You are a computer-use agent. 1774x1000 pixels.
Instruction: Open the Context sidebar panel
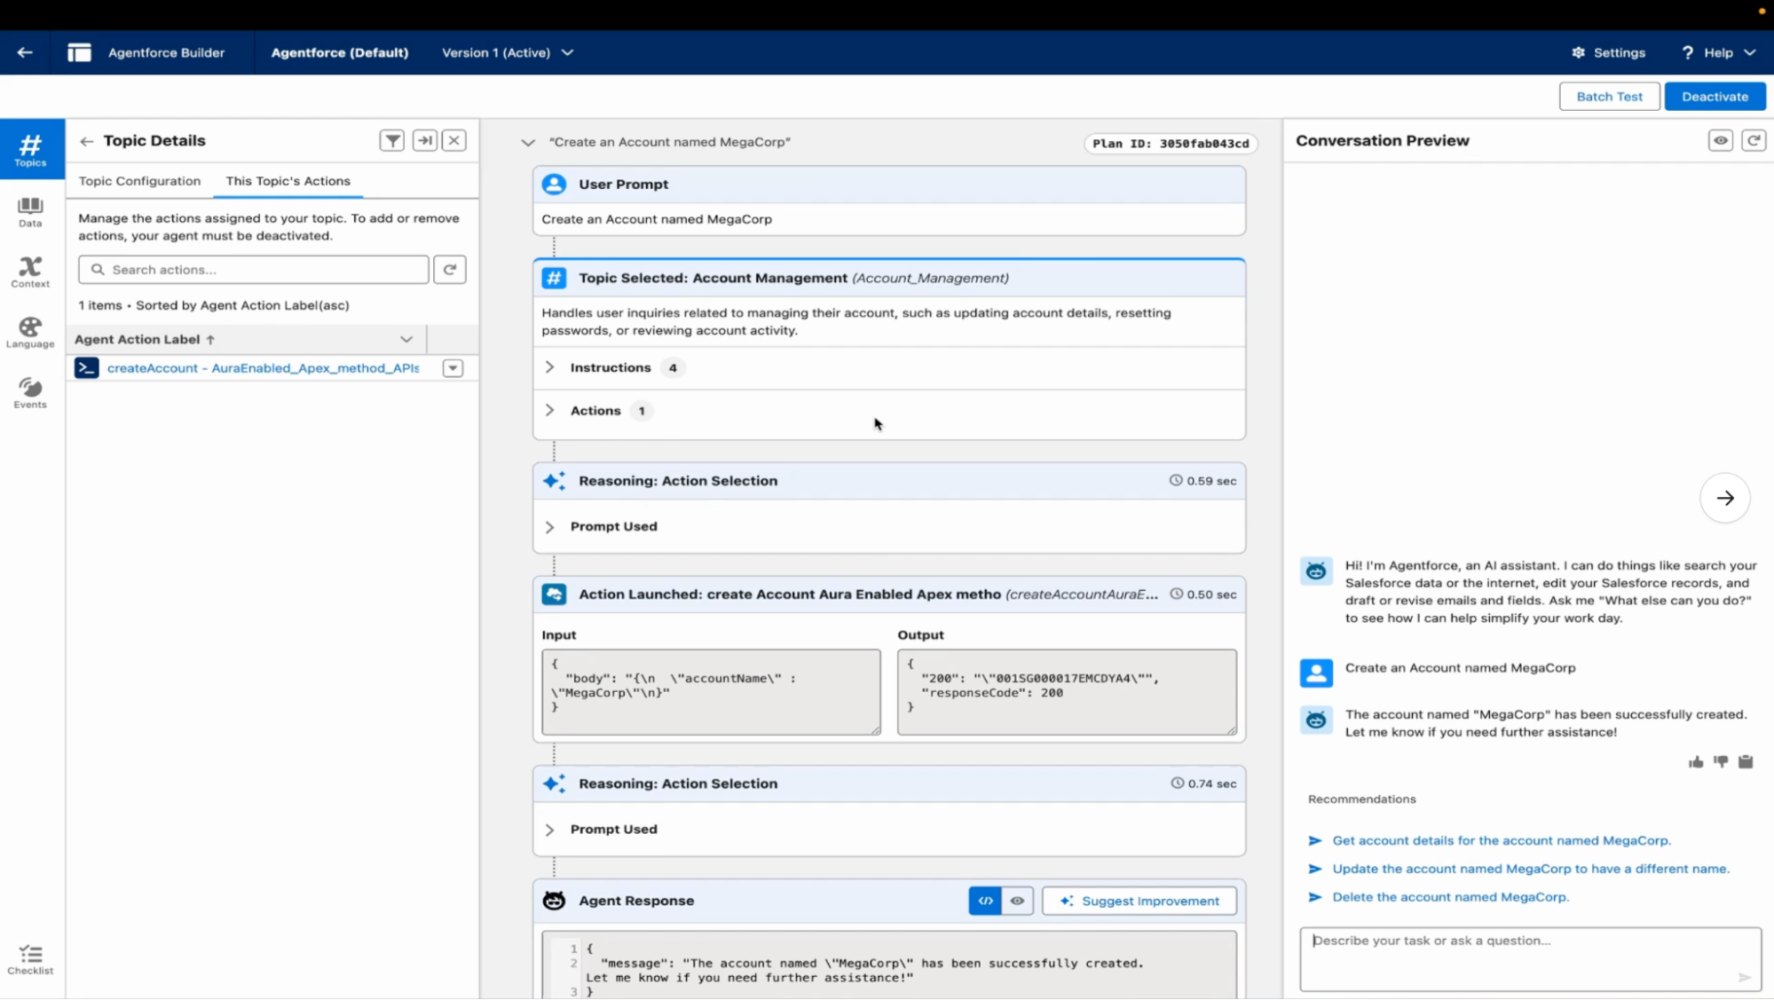pyautogui.click(x=31, y=271)
